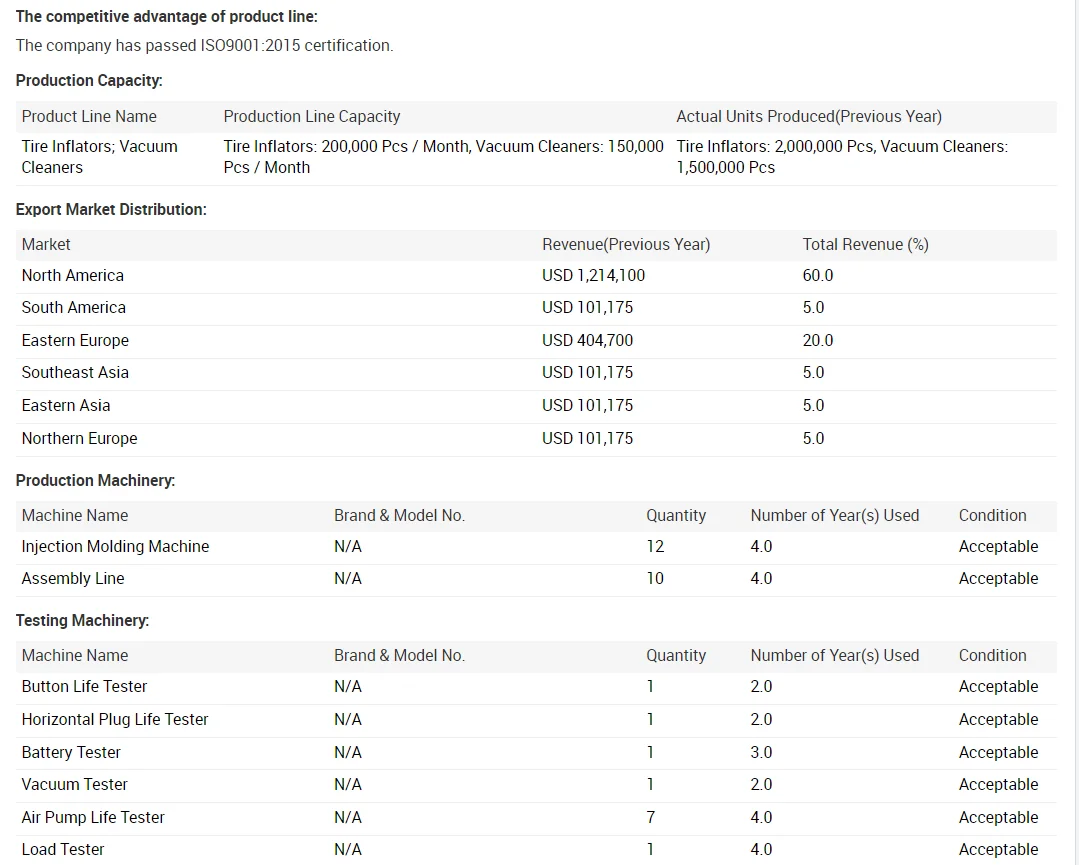1079x865 pixels.
Task: Select the 'Horizontal Plug Life Tester' entry
Action: click(x=115, y=719)
